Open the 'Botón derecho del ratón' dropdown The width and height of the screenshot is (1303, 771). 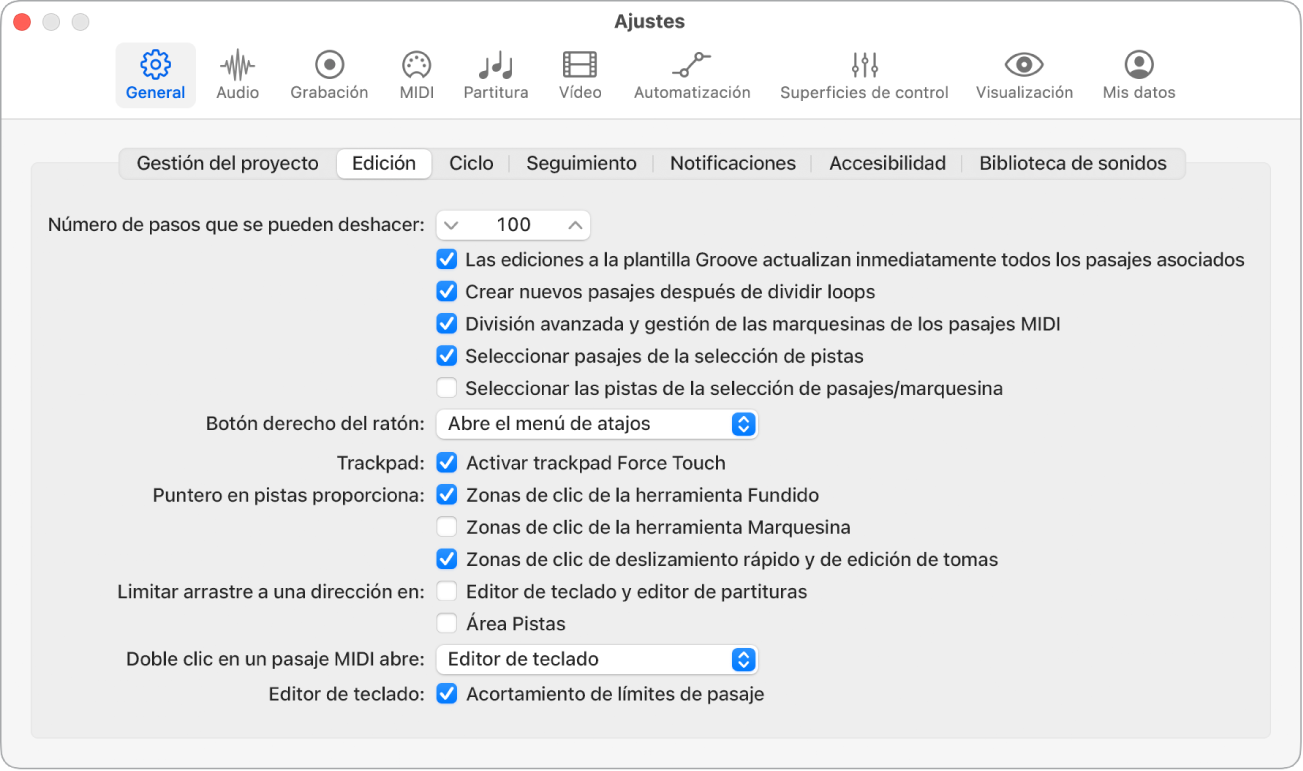click(x=596, y=424)
